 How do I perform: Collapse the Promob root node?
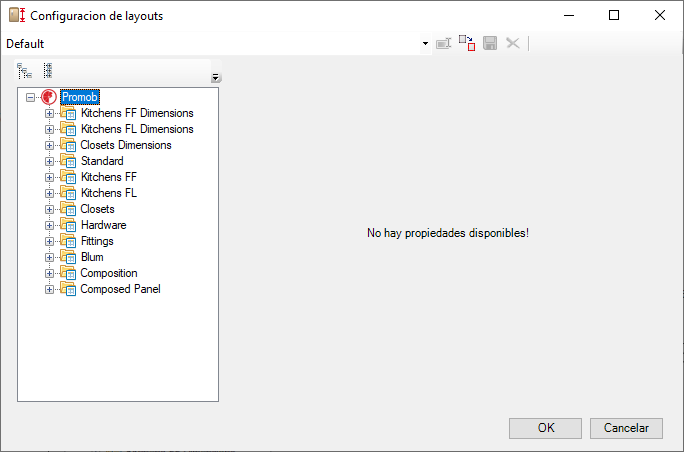[30, 97]
